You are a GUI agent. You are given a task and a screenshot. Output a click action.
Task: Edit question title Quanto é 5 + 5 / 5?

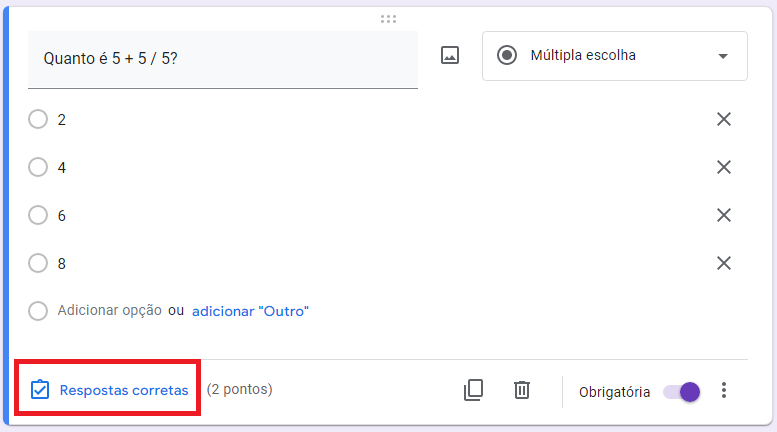tap(223, 59)
